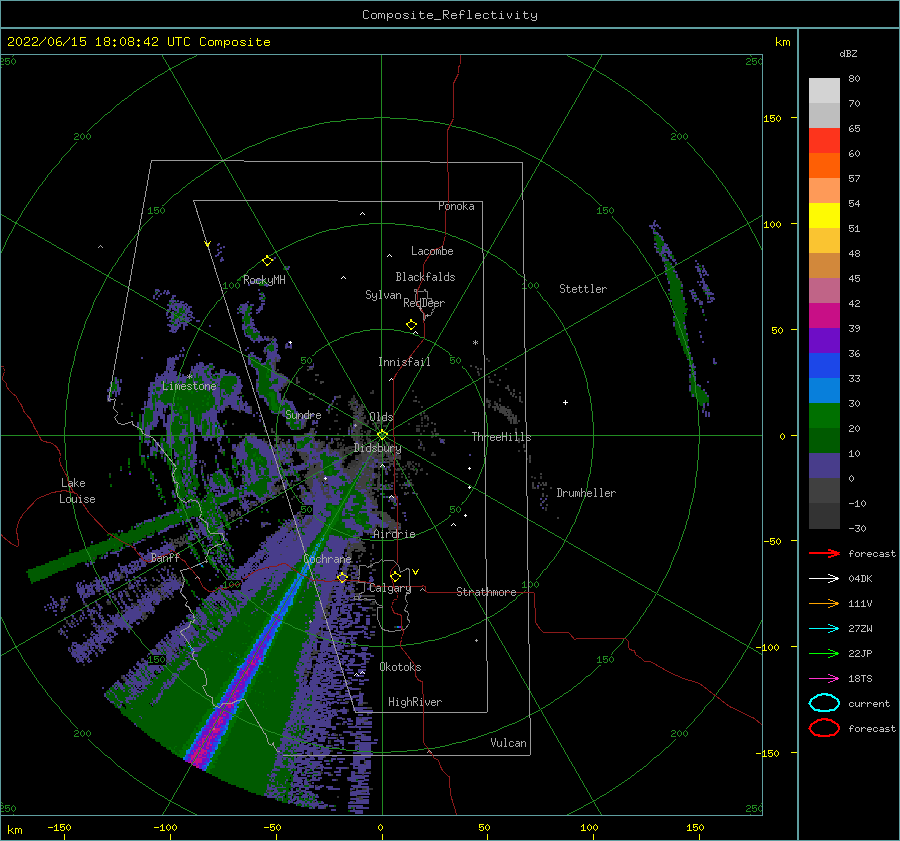Select the orange 111V arrow icon

pyautogui.click(x=824, y=603)
